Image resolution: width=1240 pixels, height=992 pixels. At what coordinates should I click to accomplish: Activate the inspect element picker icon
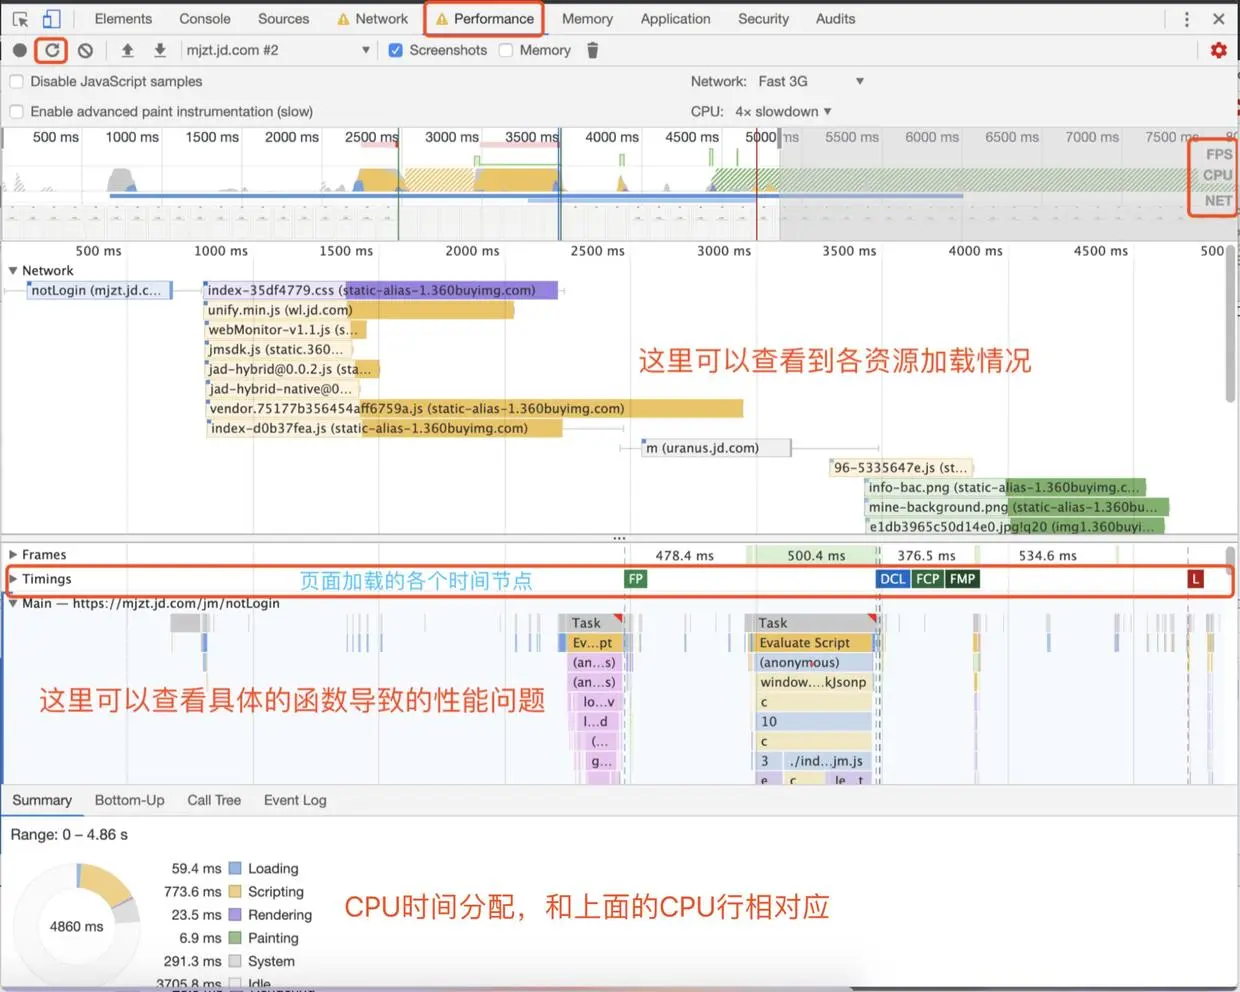click(x=20, y=19)
